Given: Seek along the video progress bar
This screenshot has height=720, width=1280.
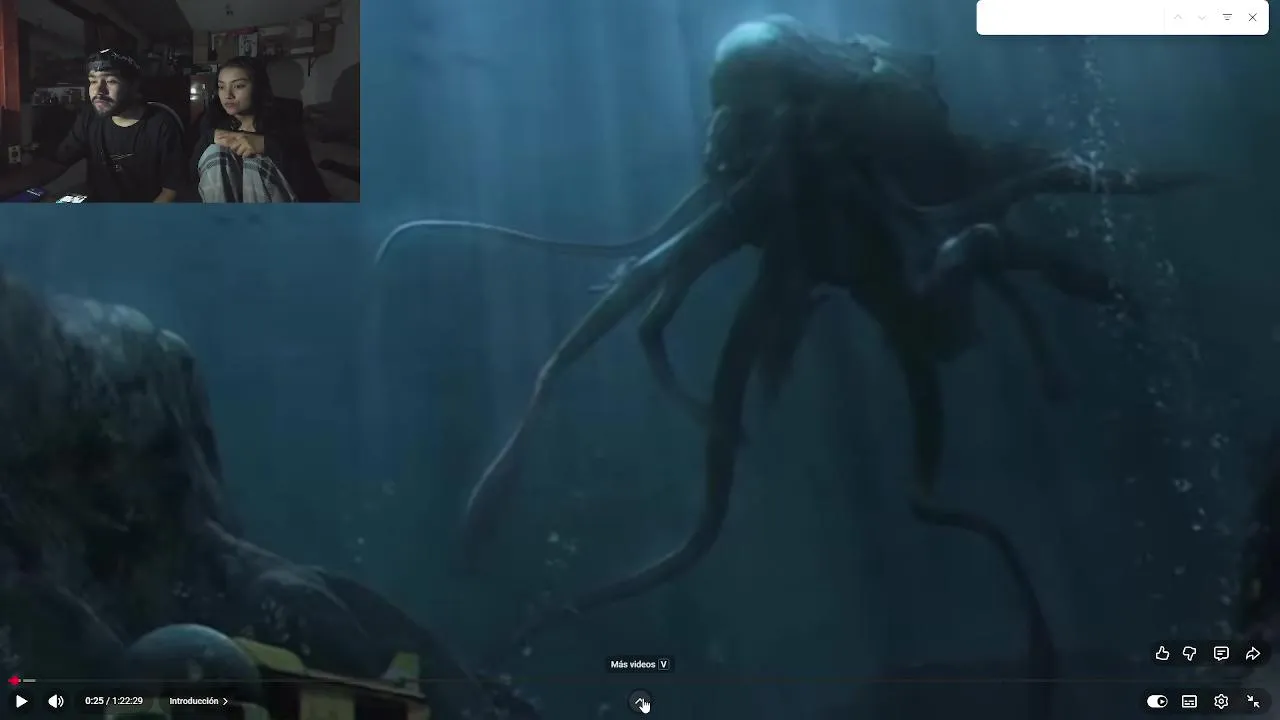Looking at the screenshot, I should [640, 681].
